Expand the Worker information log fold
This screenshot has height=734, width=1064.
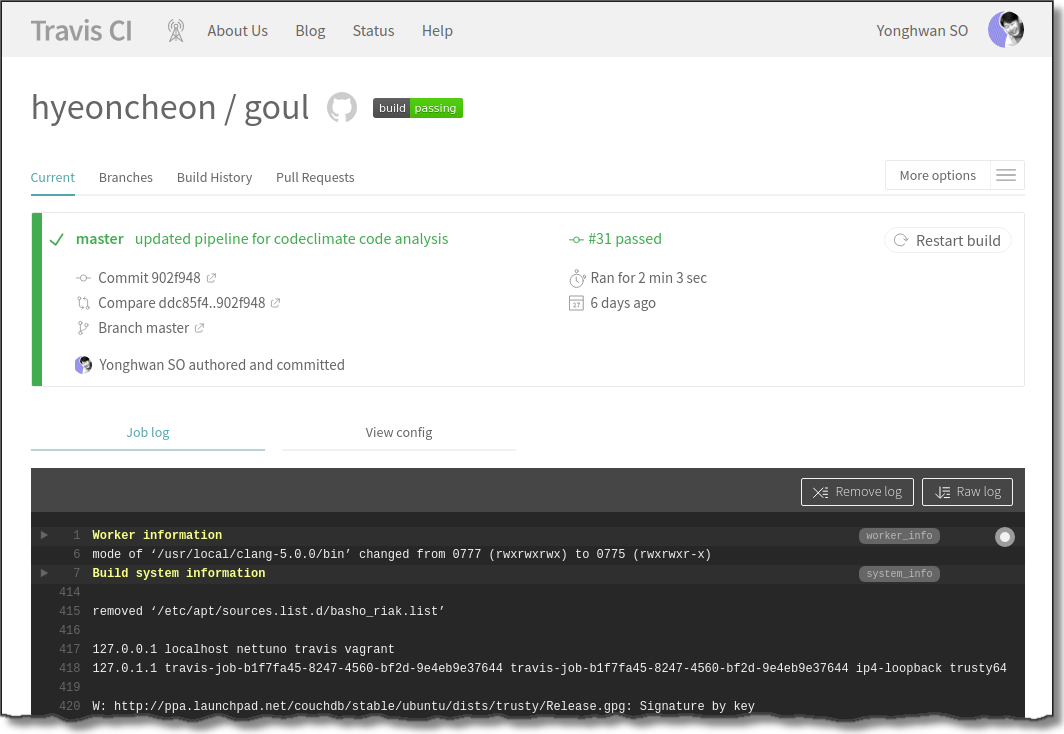click(x=45, y=535)
